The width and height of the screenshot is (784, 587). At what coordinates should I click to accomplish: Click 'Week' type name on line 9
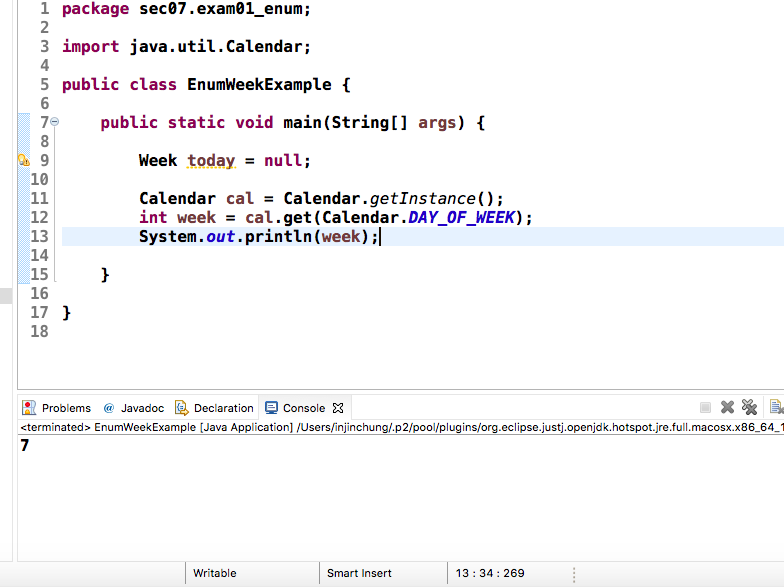[x=158, y=160]
